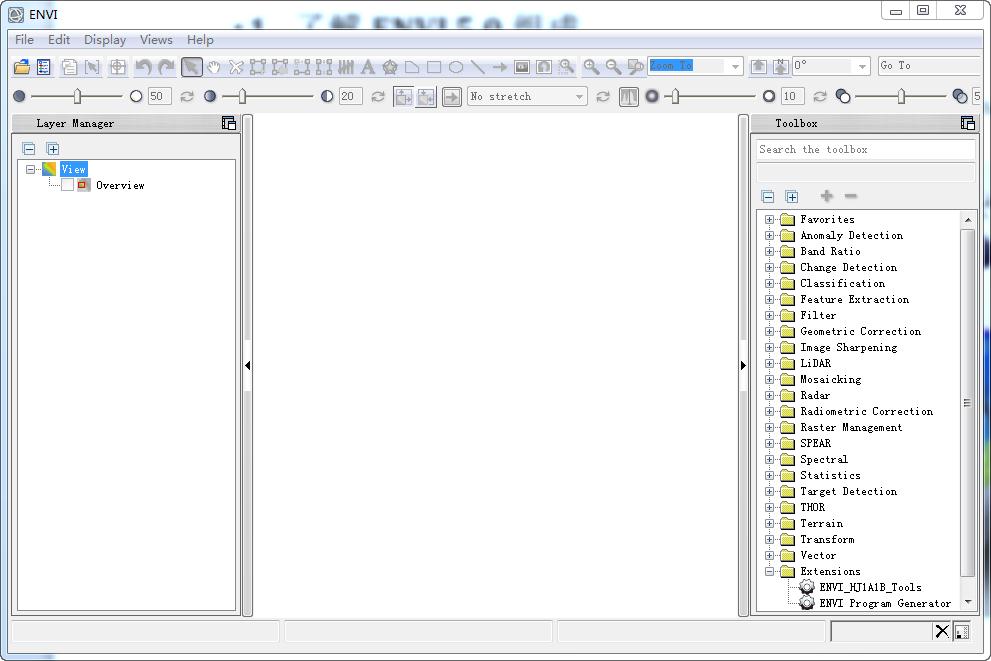
Task: Open the rotation angle dropdown
Action: pyautogui.click(x=862, y=66)
